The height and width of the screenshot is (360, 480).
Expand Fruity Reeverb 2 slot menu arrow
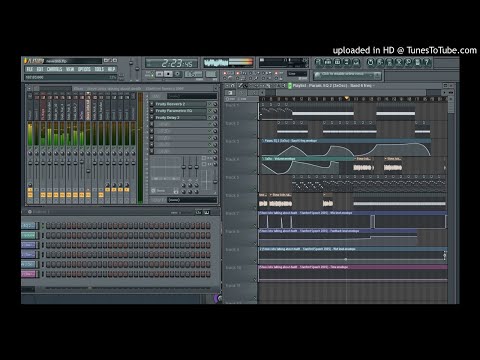pyautogui.click(x=152, y=104)
